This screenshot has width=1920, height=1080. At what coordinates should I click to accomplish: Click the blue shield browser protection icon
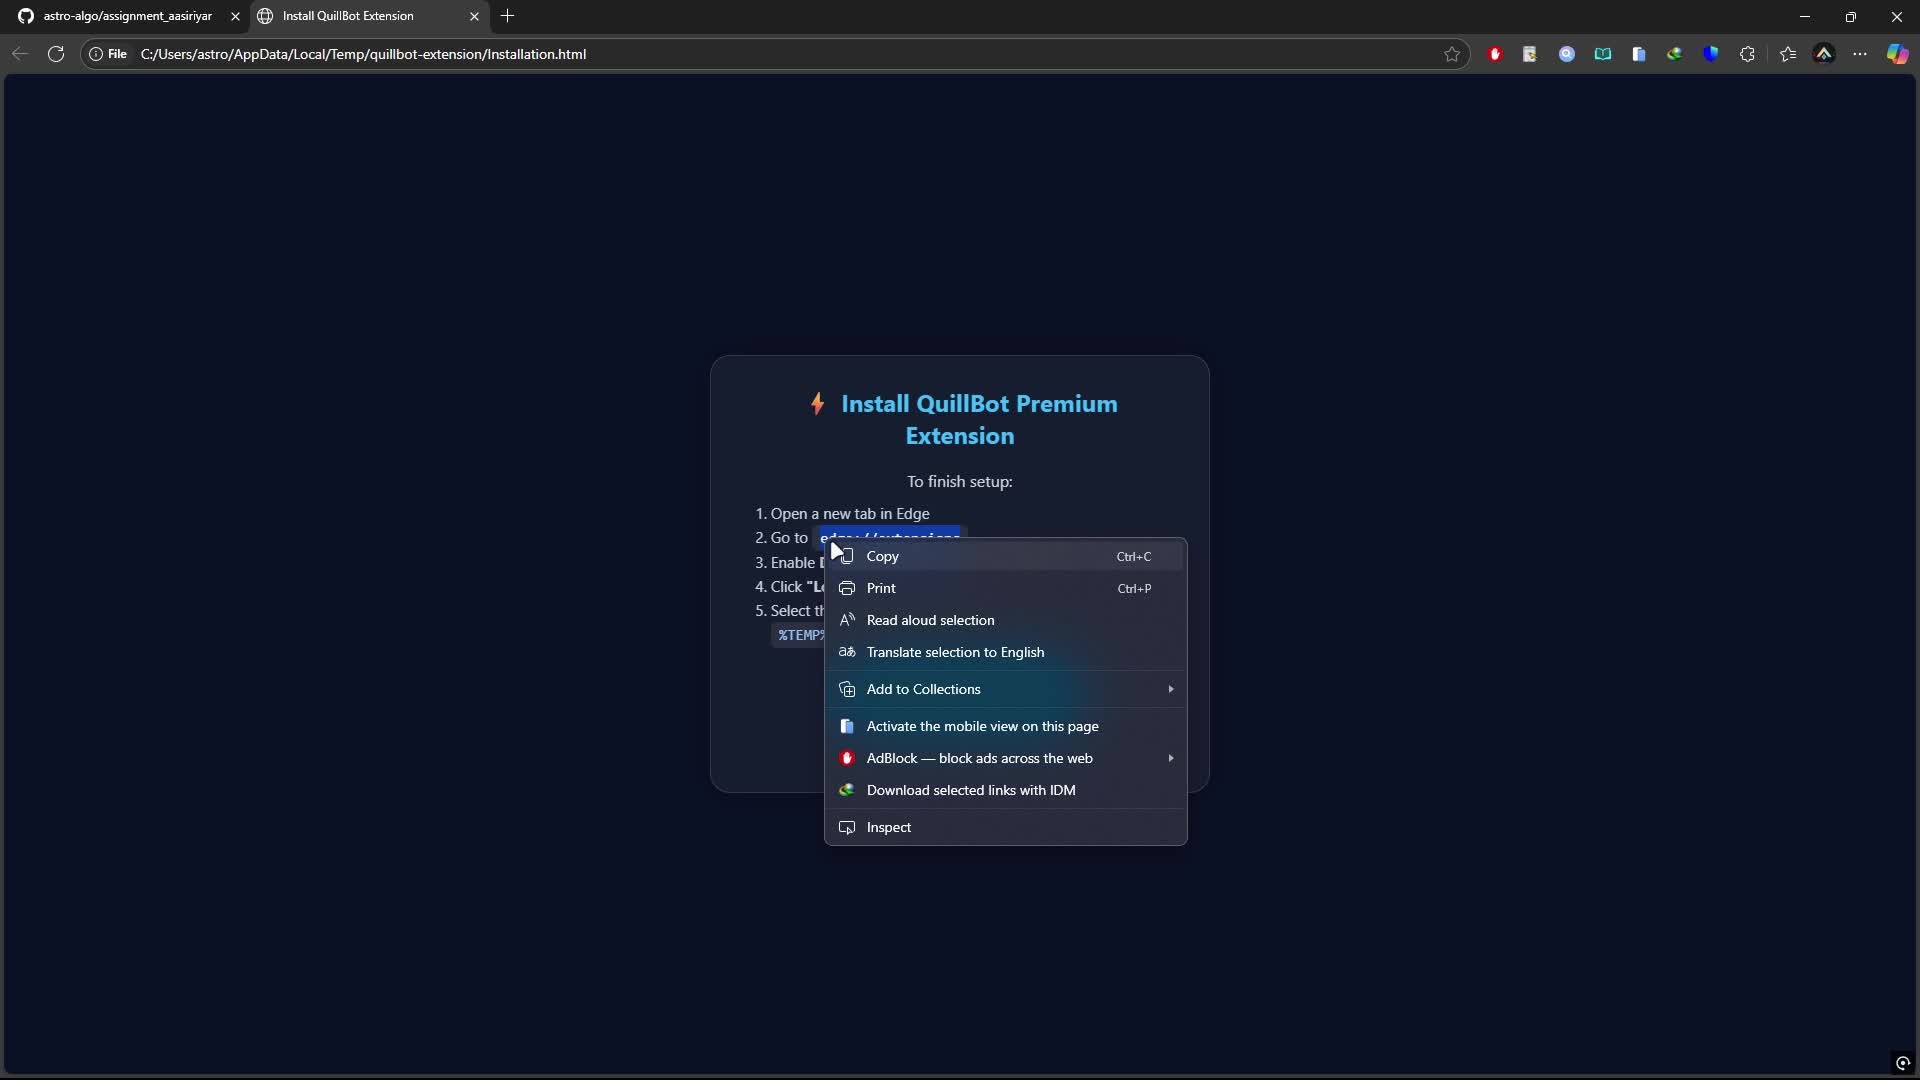click(1712, 54)
